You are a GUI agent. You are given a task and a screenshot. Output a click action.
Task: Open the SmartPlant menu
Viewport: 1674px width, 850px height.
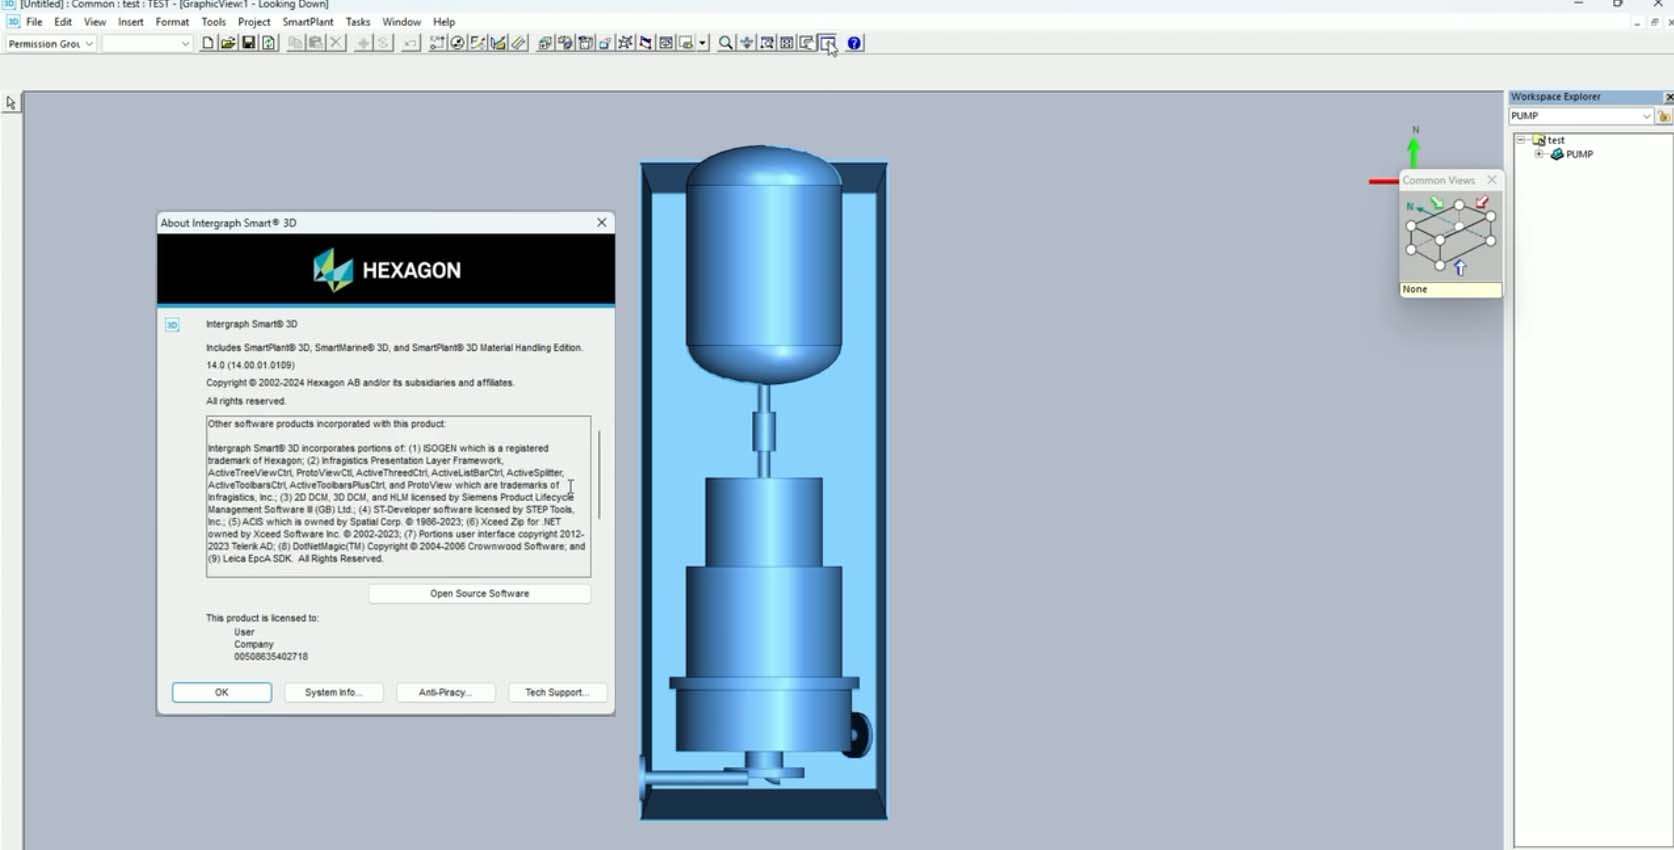click(308, 22)
